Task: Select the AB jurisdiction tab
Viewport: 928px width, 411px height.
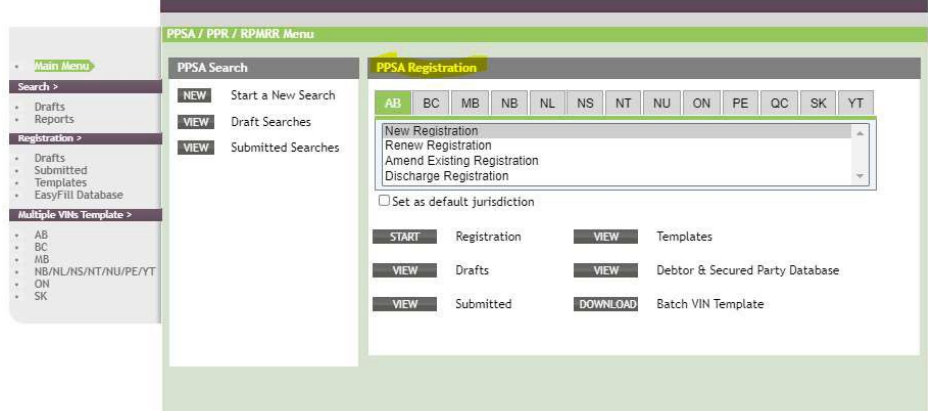Action: tap(393, 104)
